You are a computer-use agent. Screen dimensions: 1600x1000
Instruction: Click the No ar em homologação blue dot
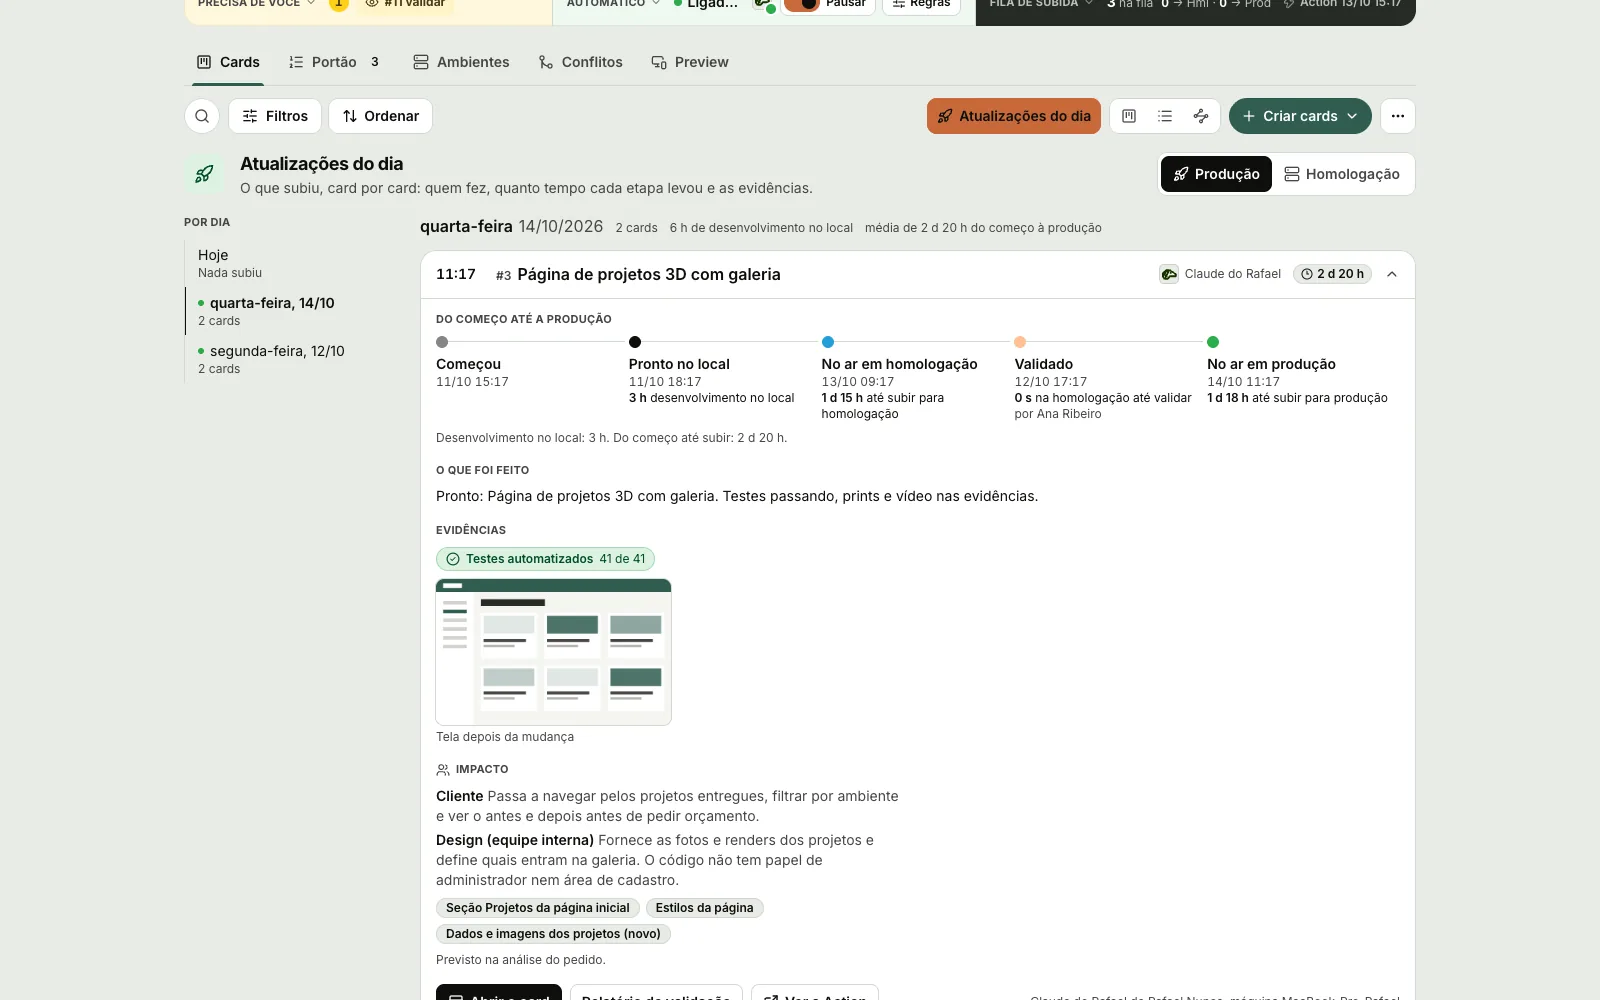(828, 342)
